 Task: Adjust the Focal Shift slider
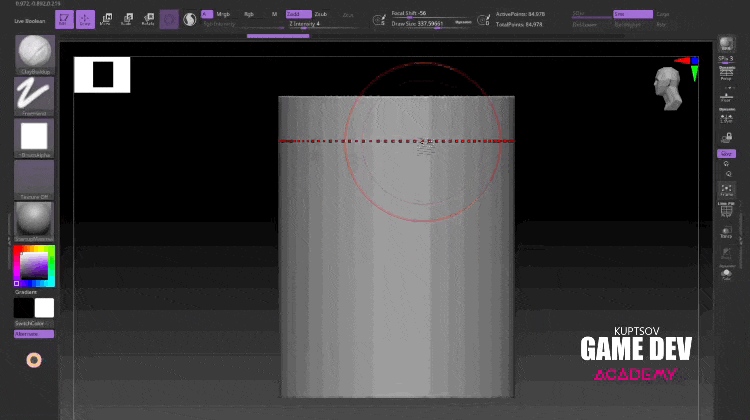pos(433,14)
